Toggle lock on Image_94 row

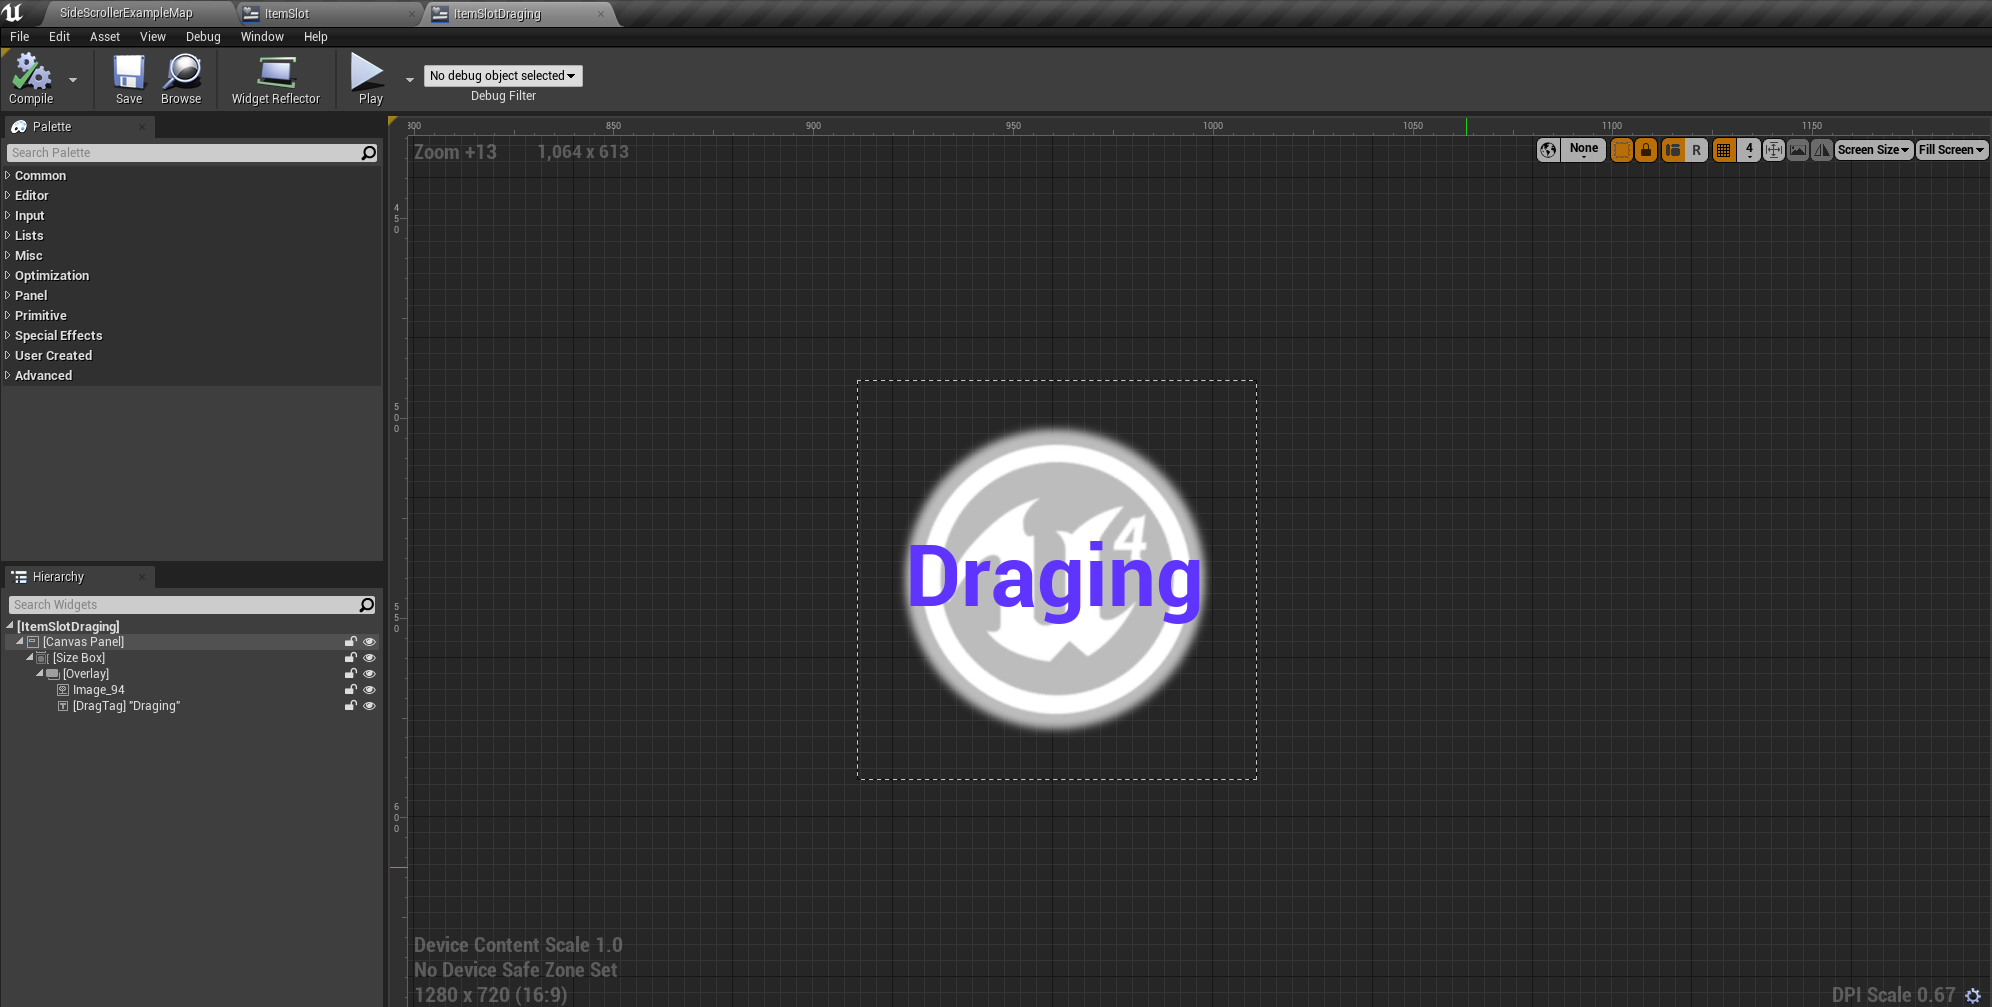[351, 690]
